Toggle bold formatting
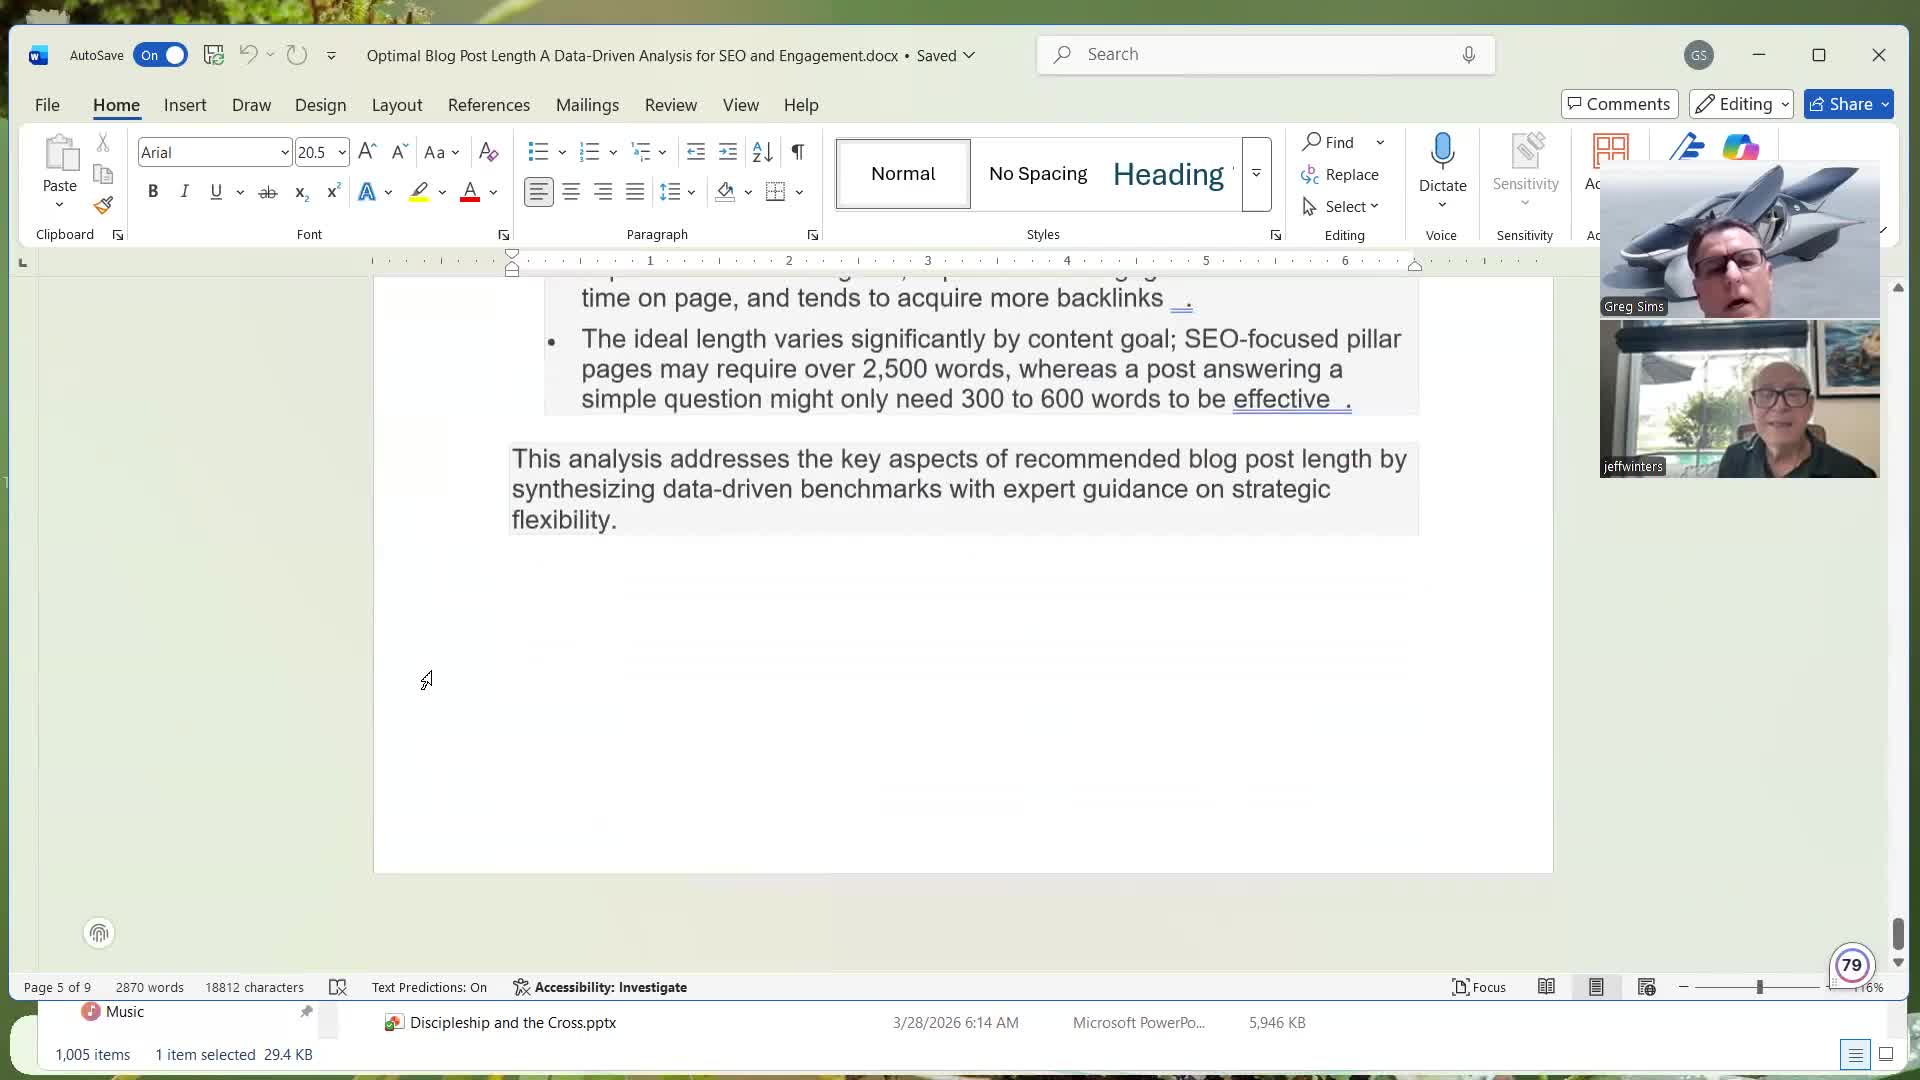The height and width of the screenshot is (1080, 1920). point(153,192)
